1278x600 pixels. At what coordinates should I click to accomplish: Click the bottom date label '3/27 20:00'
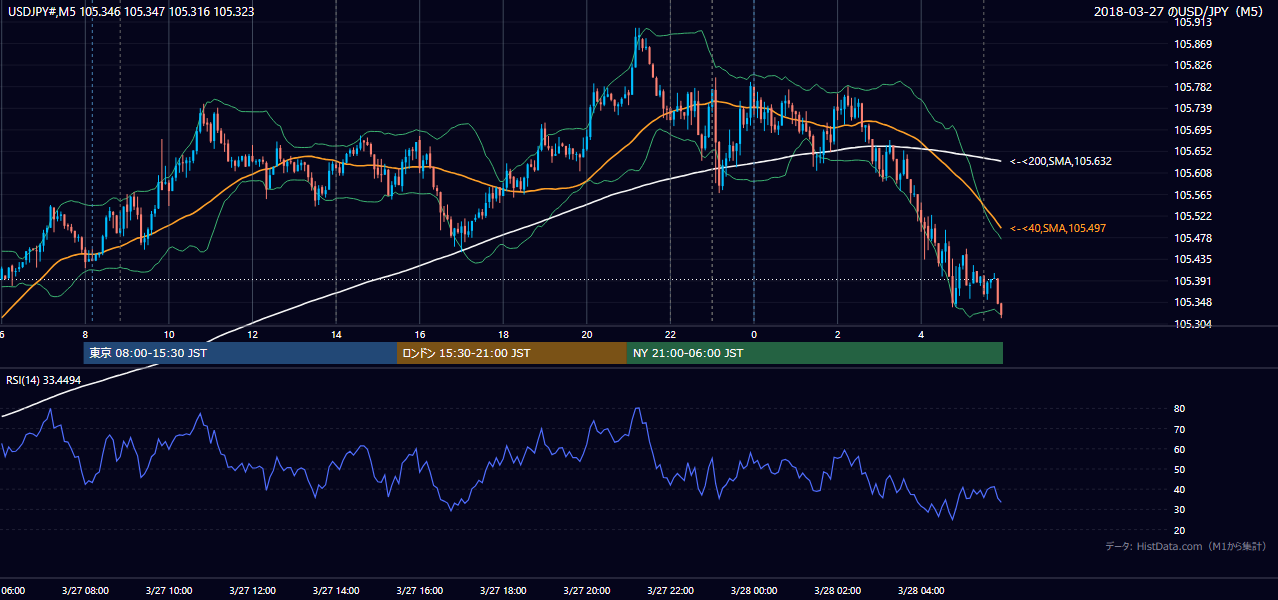[586, 591]
